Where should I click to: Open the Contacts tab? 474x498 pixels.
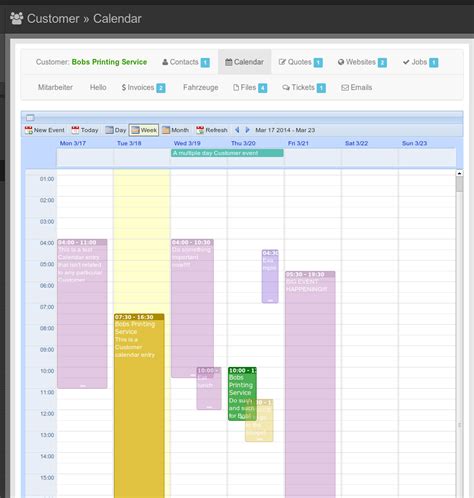(186, 62)
